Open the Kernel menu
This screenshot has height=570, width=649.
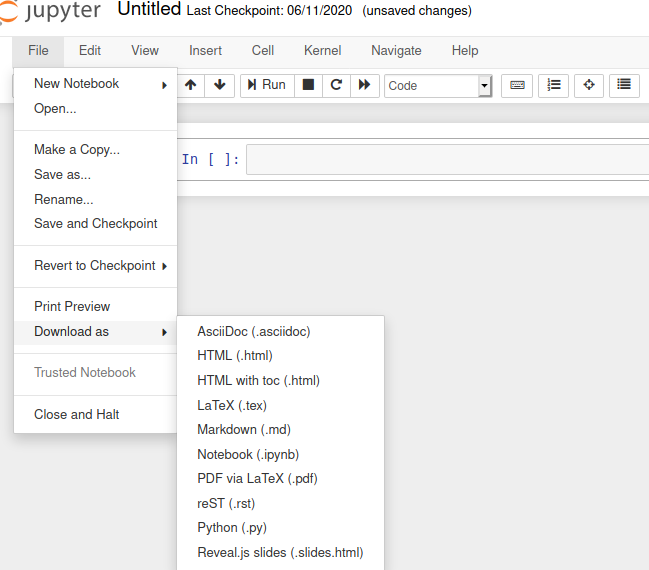point(322,51)
